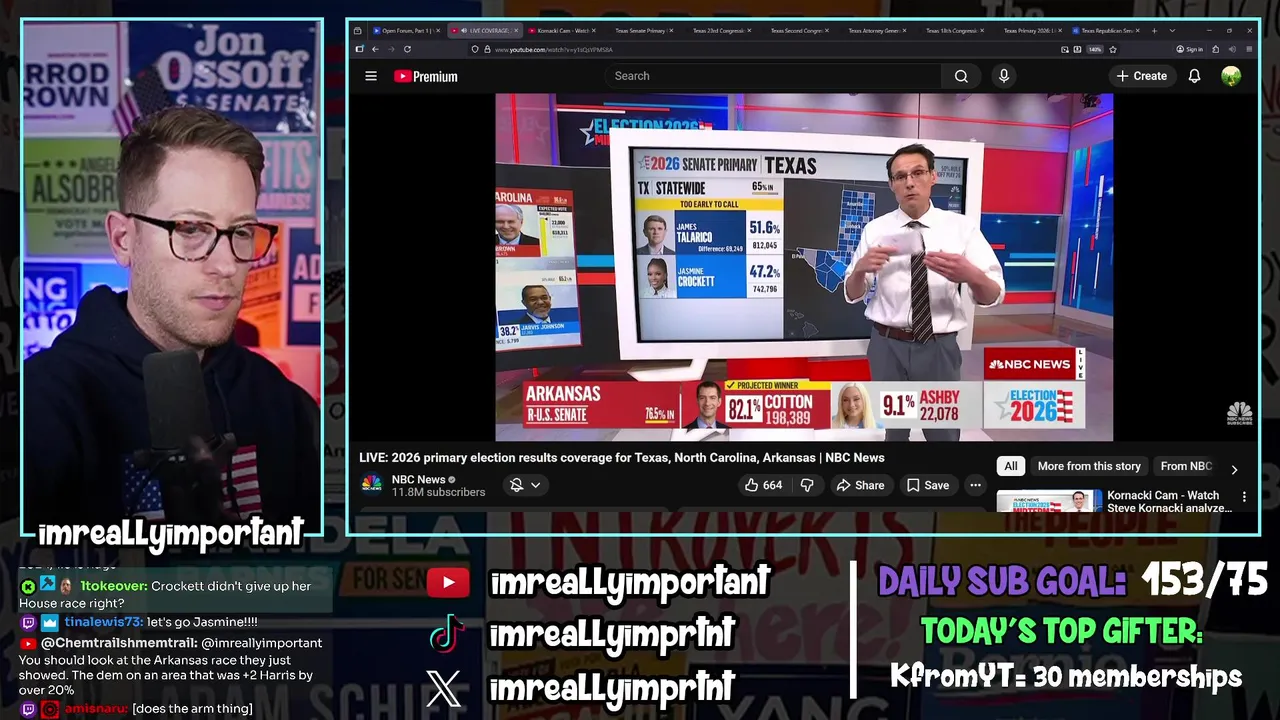Like the NBC News live video
Image resolution: width=1280 pixels, height=720 pixels.
[763, 485]
